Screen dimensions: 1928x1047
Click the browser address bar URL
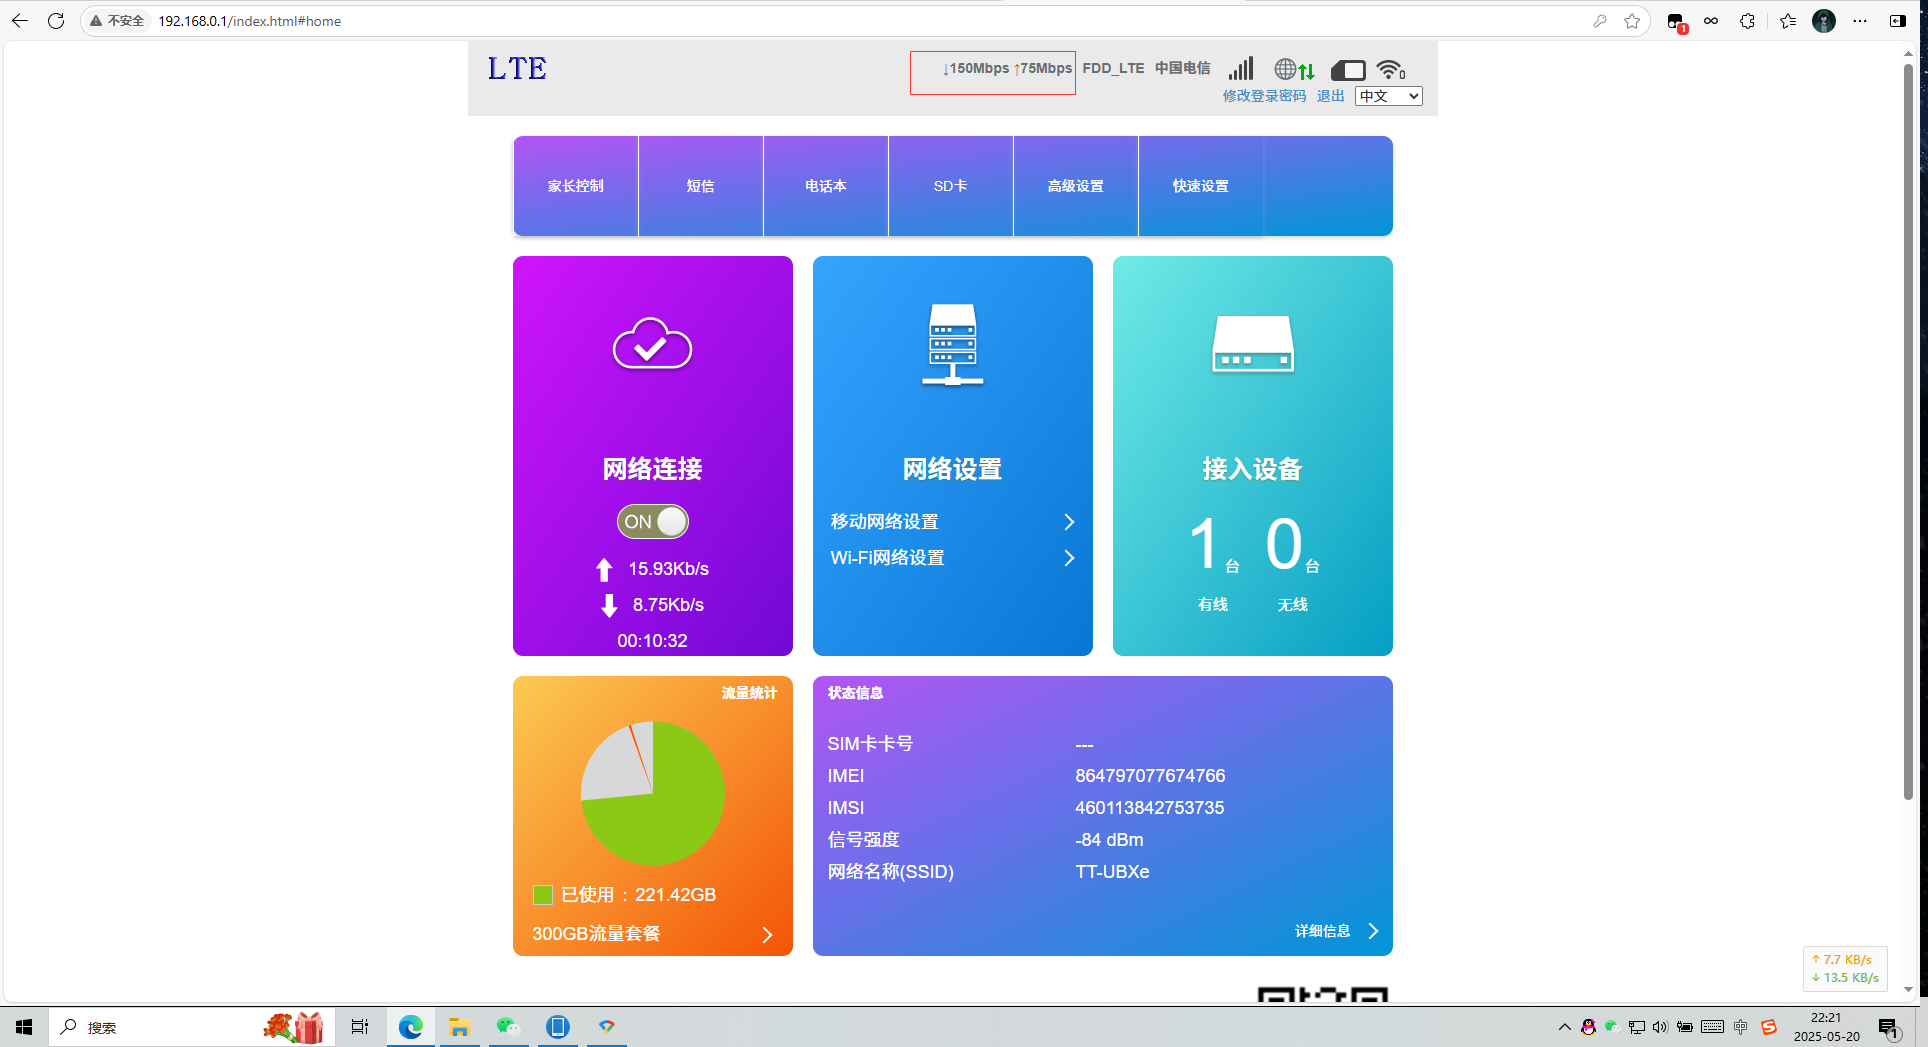pos(249,21)
